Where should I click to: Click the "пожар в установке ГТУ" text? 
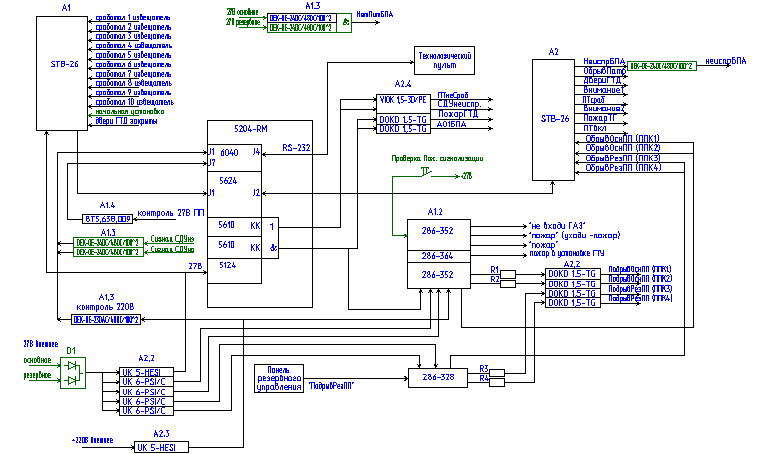coord(566,253)
